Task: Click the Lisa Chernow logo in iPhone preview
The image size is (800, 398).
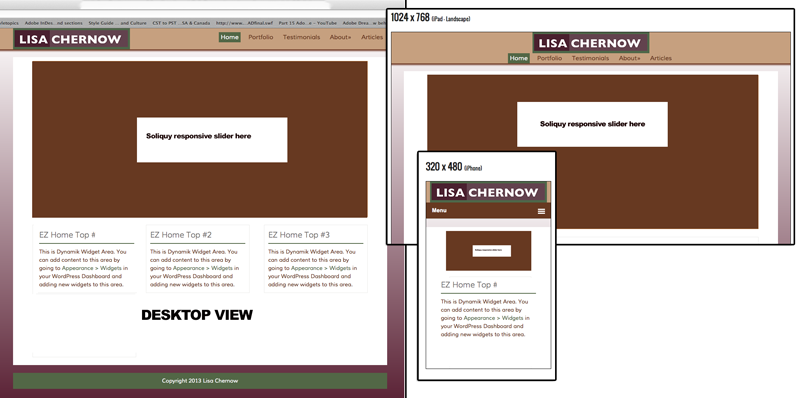Action: 488,192
